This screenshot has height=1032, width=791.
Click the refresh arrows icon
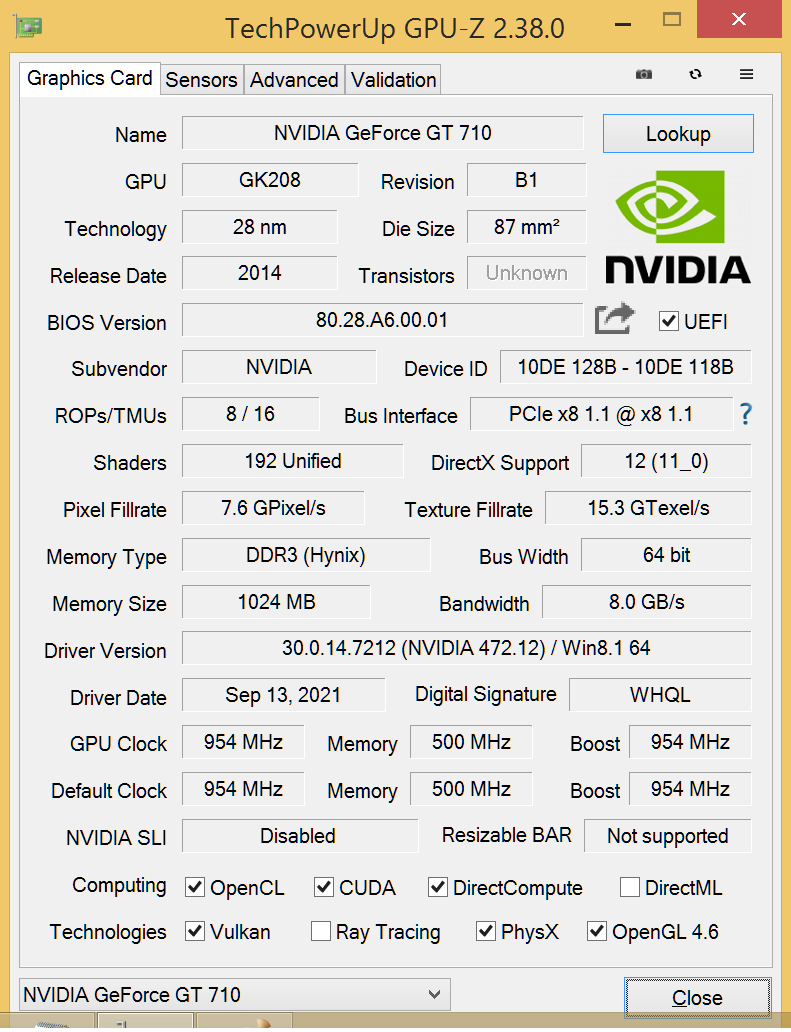[x=695, y=74]
